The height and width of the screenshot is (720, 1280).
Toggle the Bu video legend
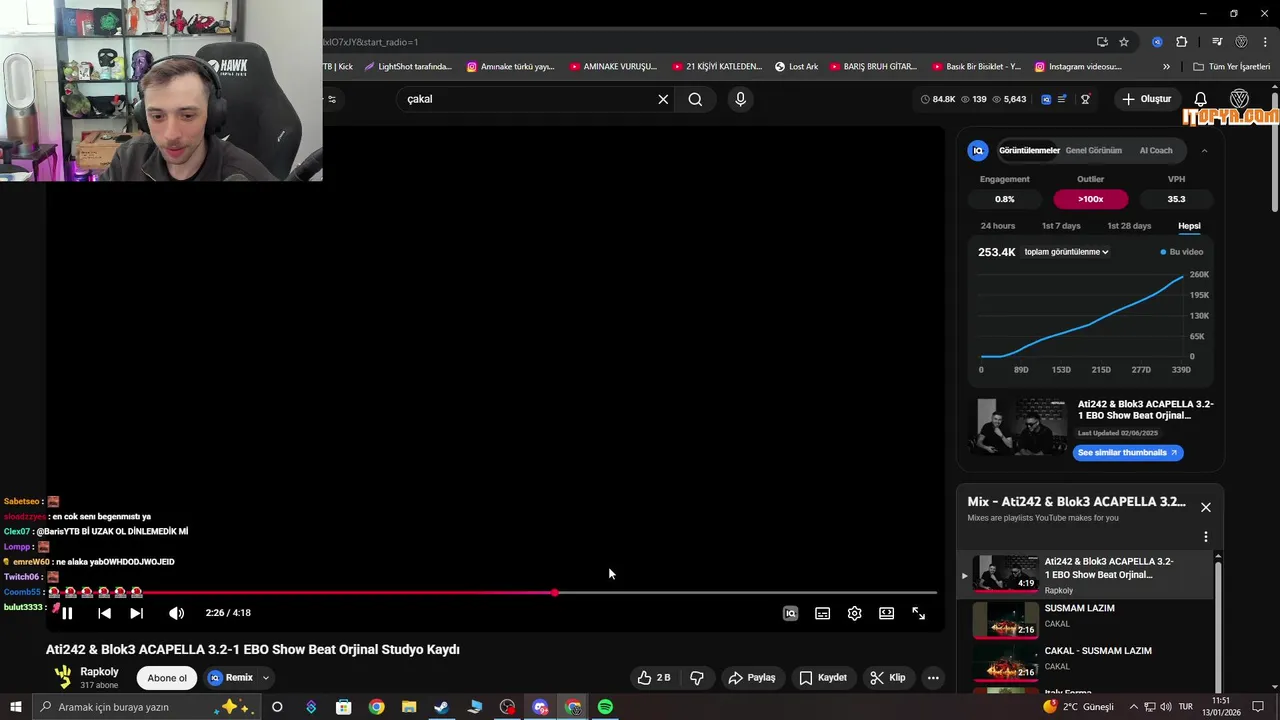[x=1181, y=252]
